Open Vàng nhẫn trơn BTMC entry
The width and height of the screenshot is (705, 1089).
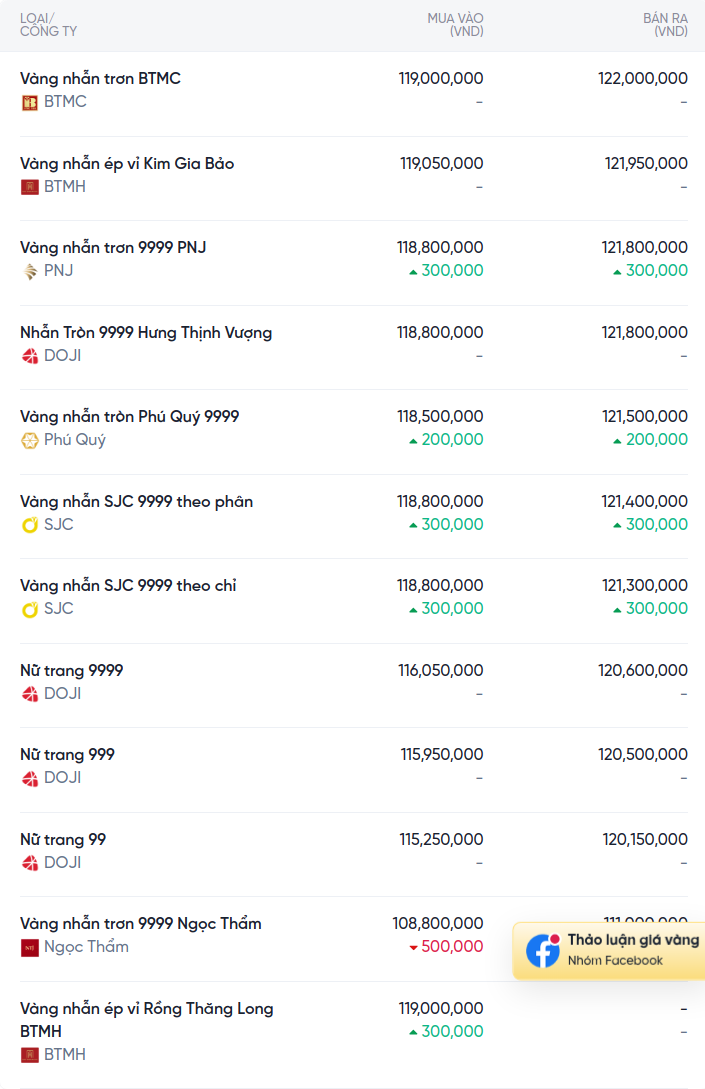click(x=100, y=78)
